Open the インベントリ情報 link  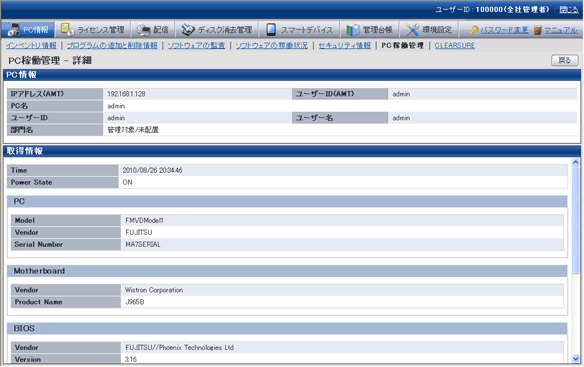coord(31,45)
